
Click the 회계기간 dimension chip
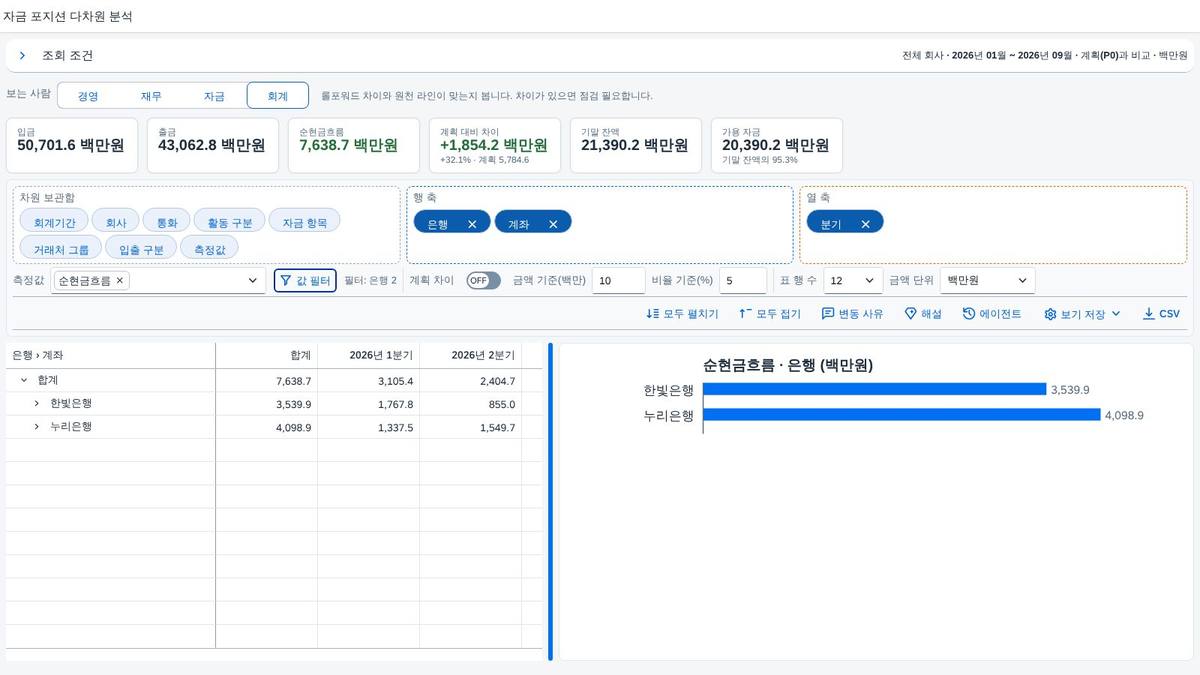click(54, 223)
